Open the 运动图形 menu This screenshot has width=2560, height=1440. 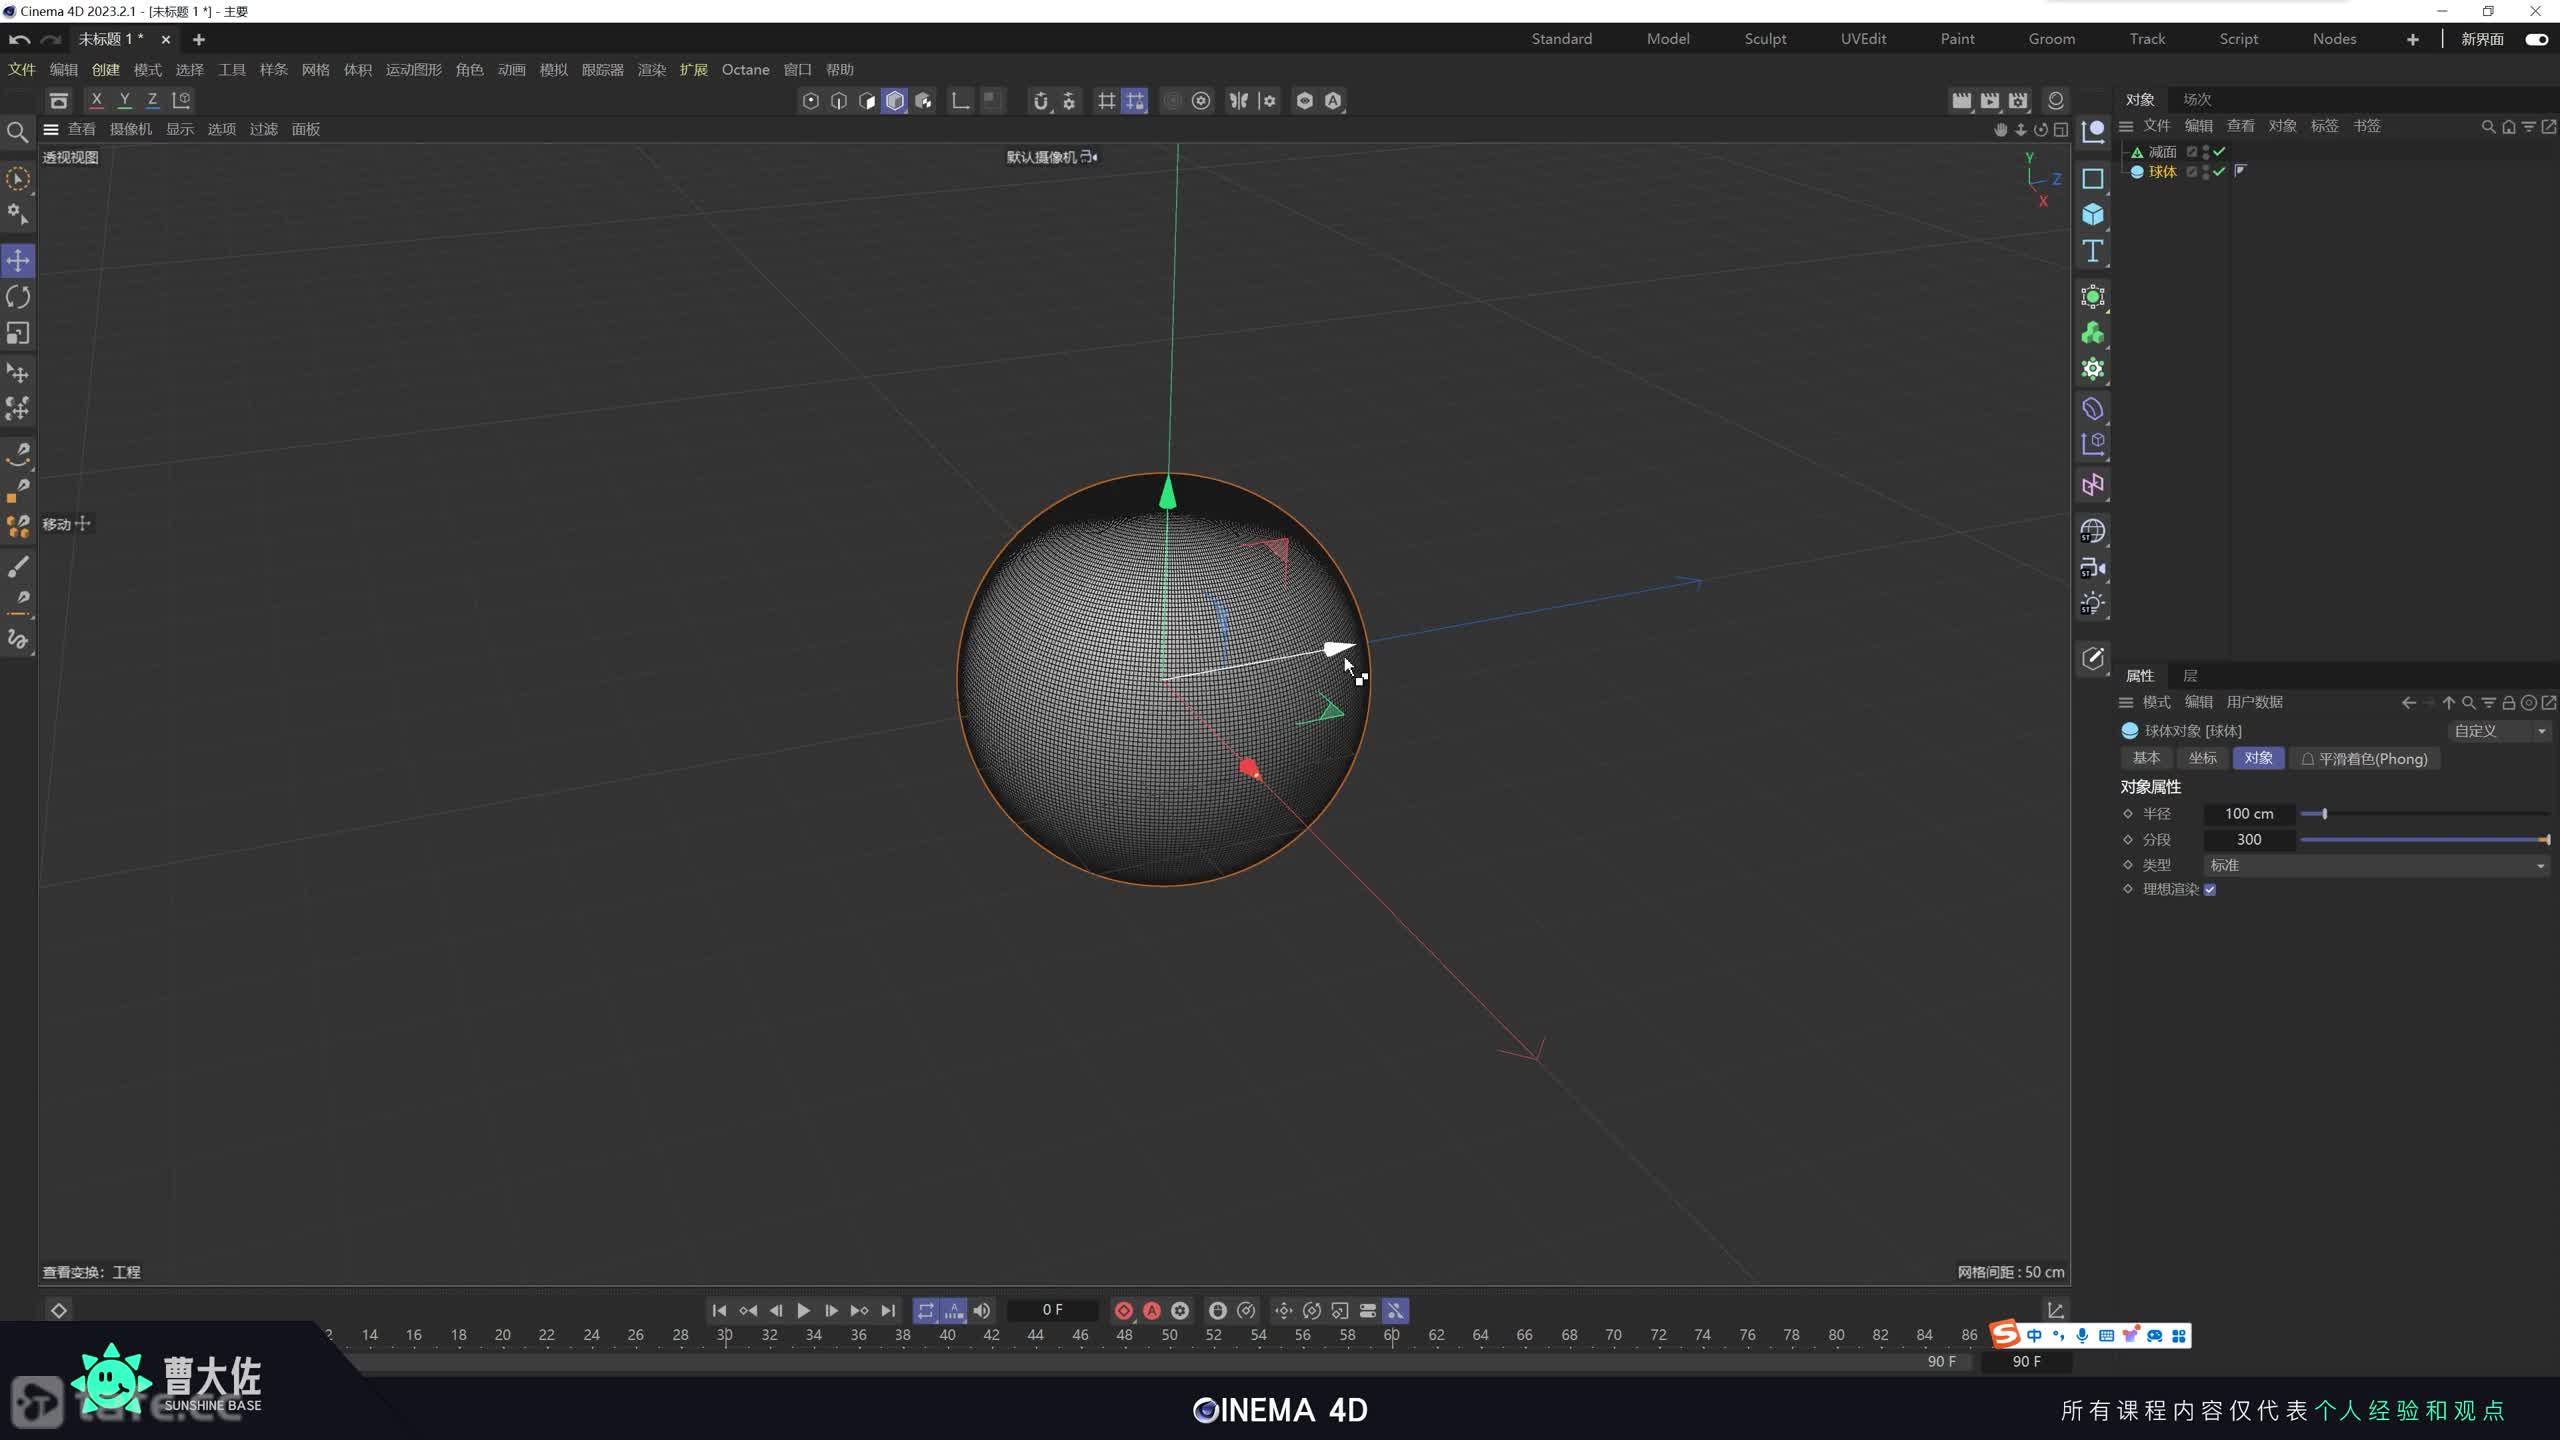(413, 70)
